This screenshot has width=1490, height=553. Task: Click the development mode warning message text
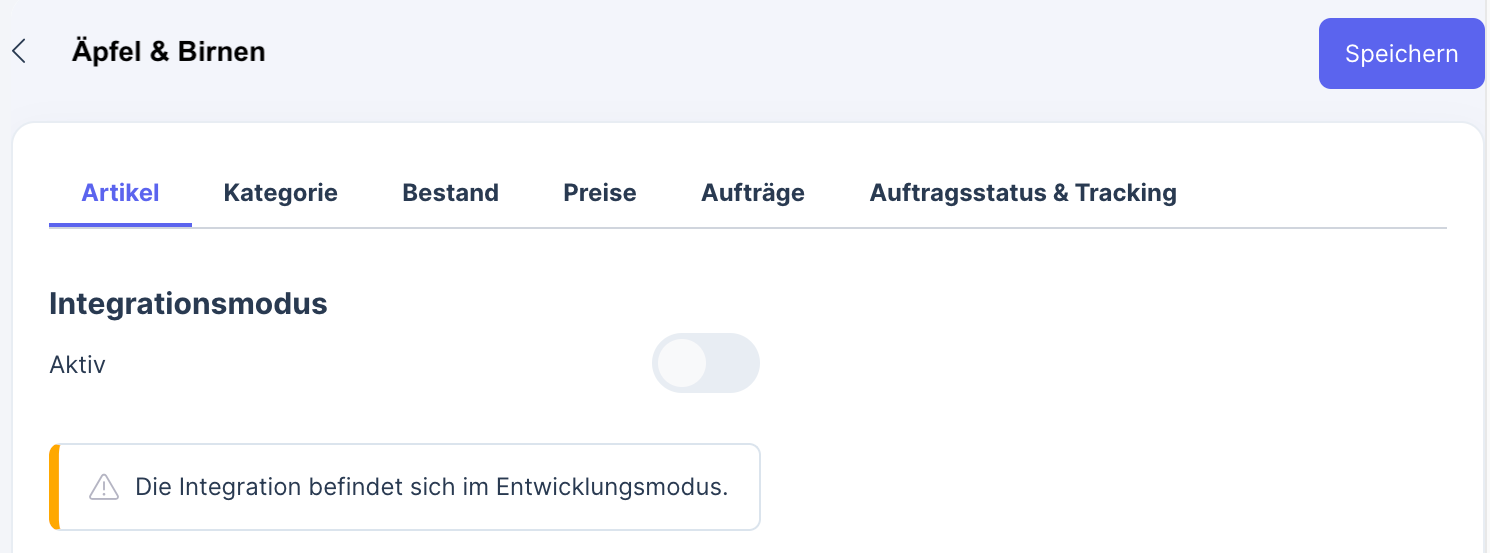(431, 488)
